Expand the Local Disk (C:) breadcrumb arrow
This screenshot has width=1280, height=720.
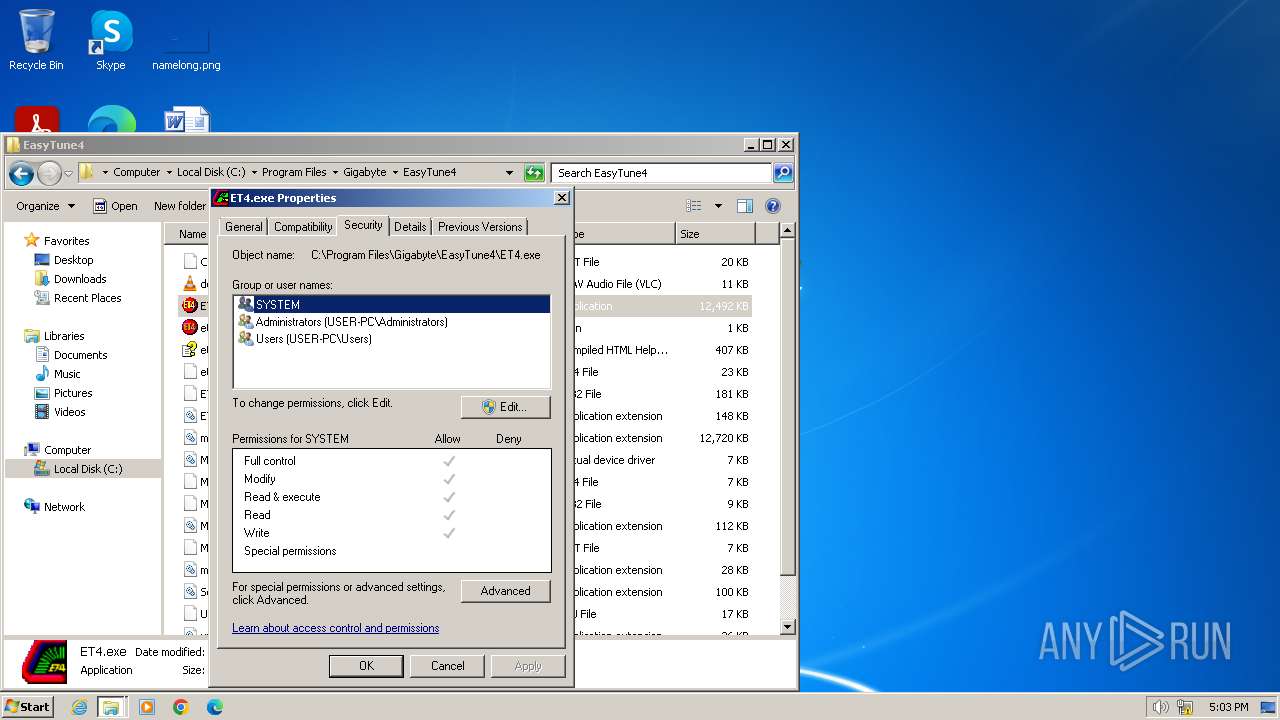point(254,173)
